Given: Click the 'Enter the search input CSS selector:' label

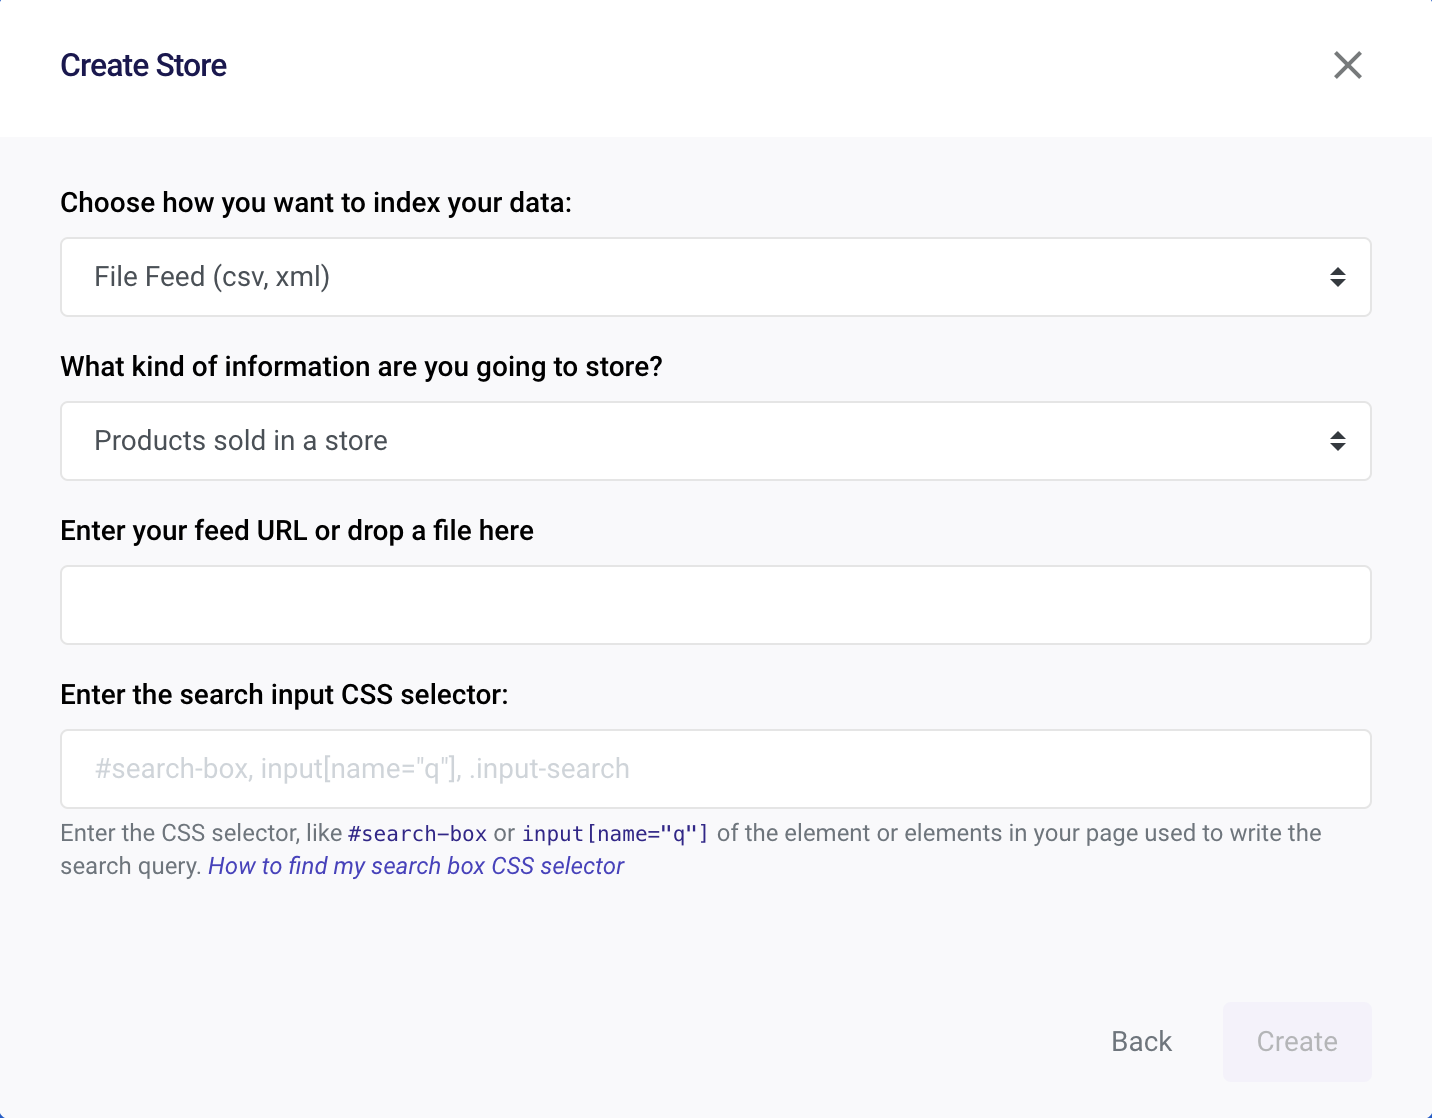Looking at the screenshot, I should click(284, 695).
